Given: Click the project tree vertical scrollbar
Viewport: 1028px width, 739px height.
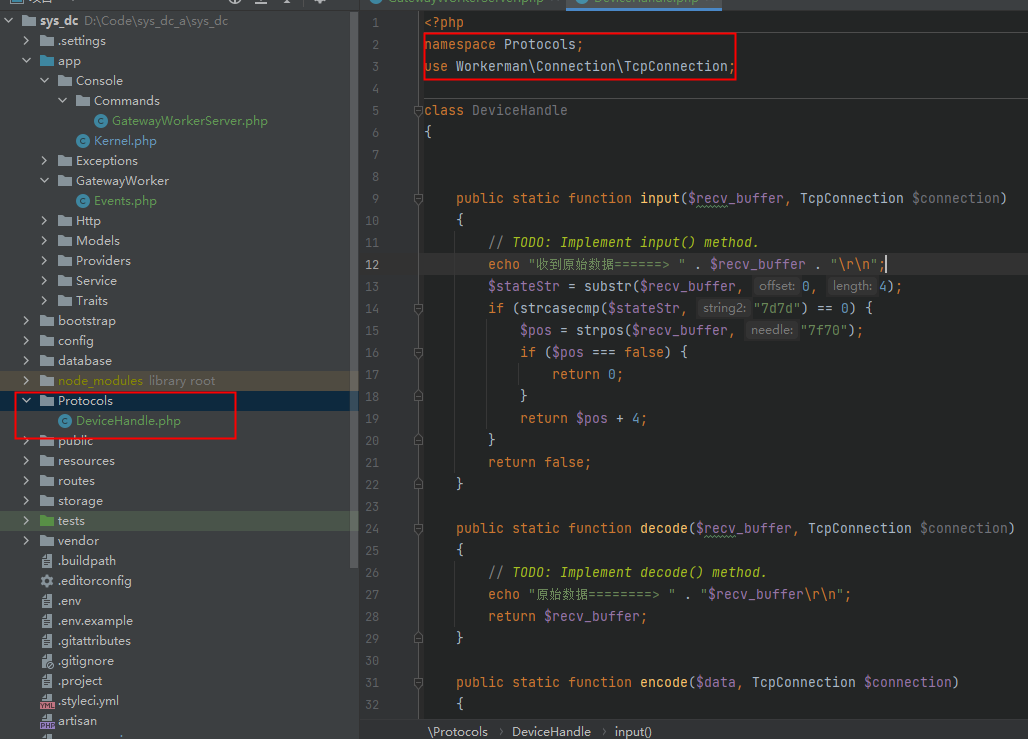Looking at the screenshot, I should click(x=354, y=289).
